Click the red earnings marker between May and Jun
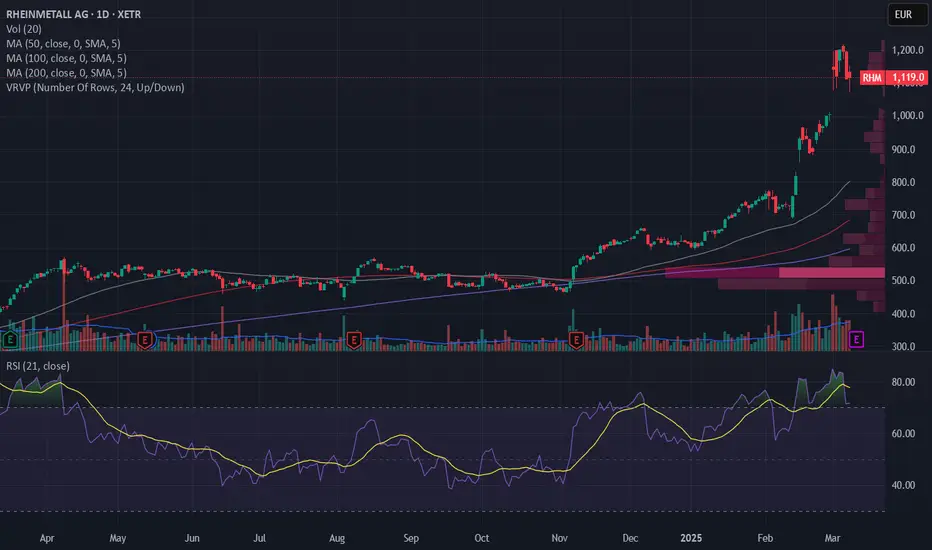This screenshot has height=550, width=932. (145, 340)
